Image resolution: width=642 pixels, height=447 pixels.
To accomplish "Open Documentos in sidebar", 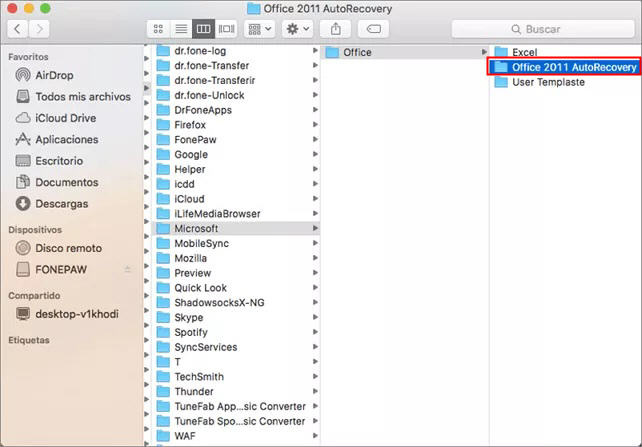I will (x=57, y=182).
